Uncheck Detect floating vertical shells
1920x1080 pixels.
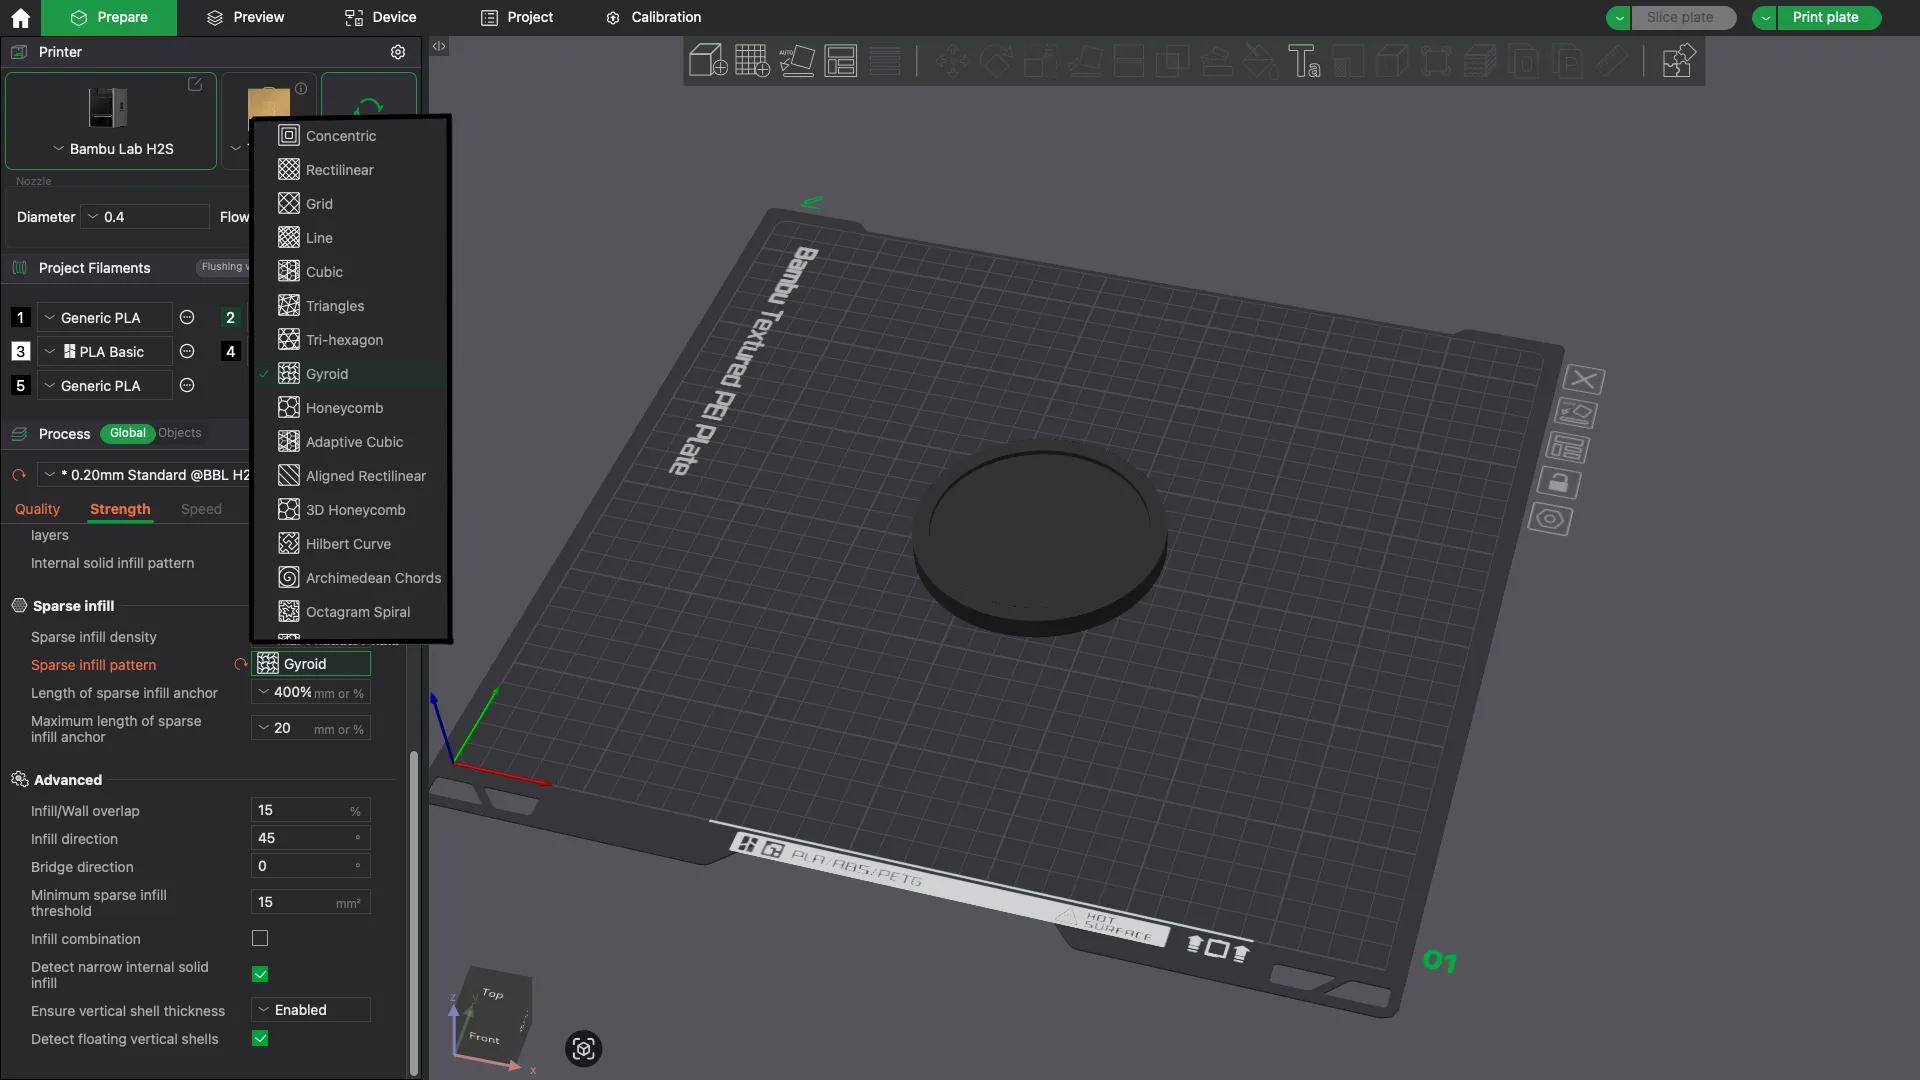point(260,1038)
